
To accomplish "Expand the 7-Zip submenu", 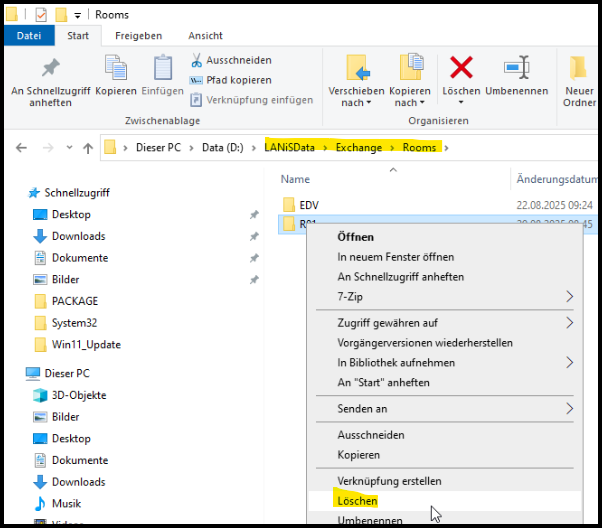I will point(570,297).
